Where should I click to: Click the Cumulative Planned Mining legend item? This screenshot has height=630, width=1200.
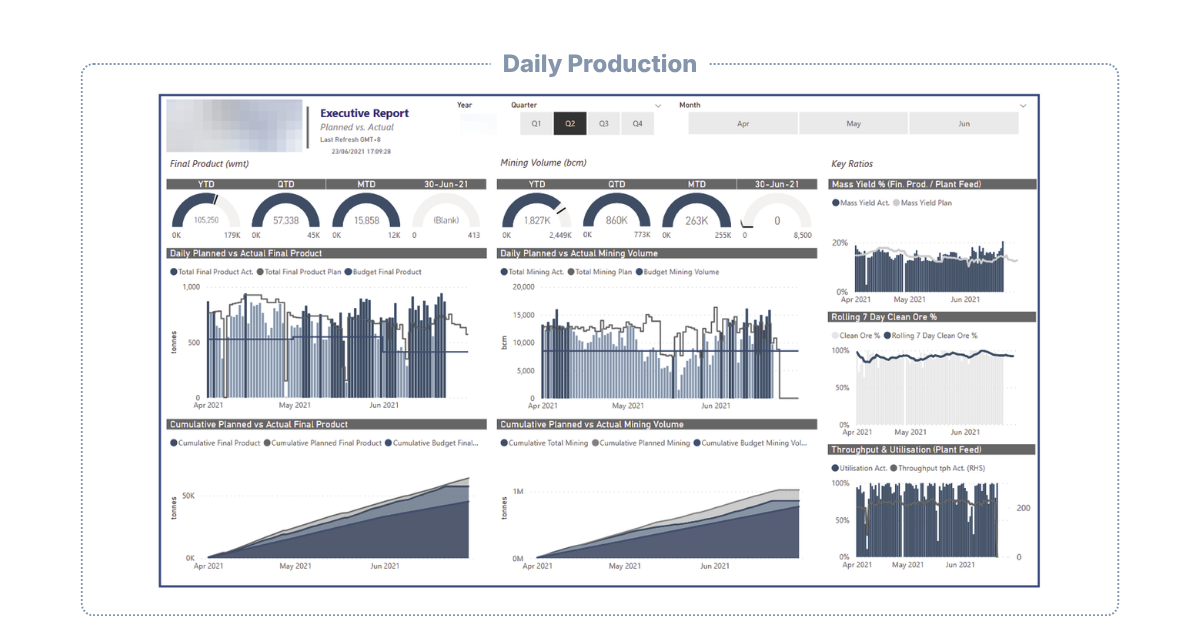tap(642, 443)
